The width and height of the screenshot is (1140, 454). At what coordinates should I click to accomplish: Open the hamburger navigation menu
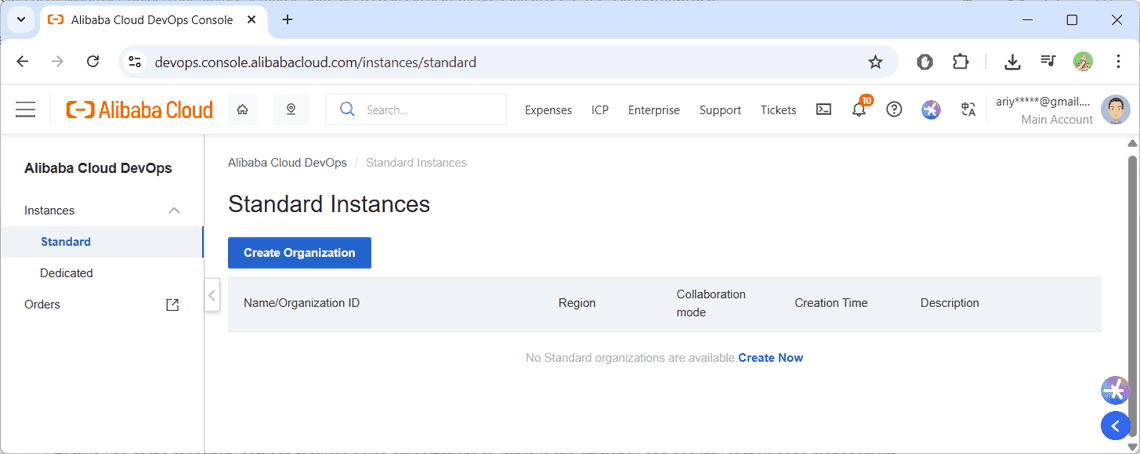pyautogui.click(x=25, y=110)
